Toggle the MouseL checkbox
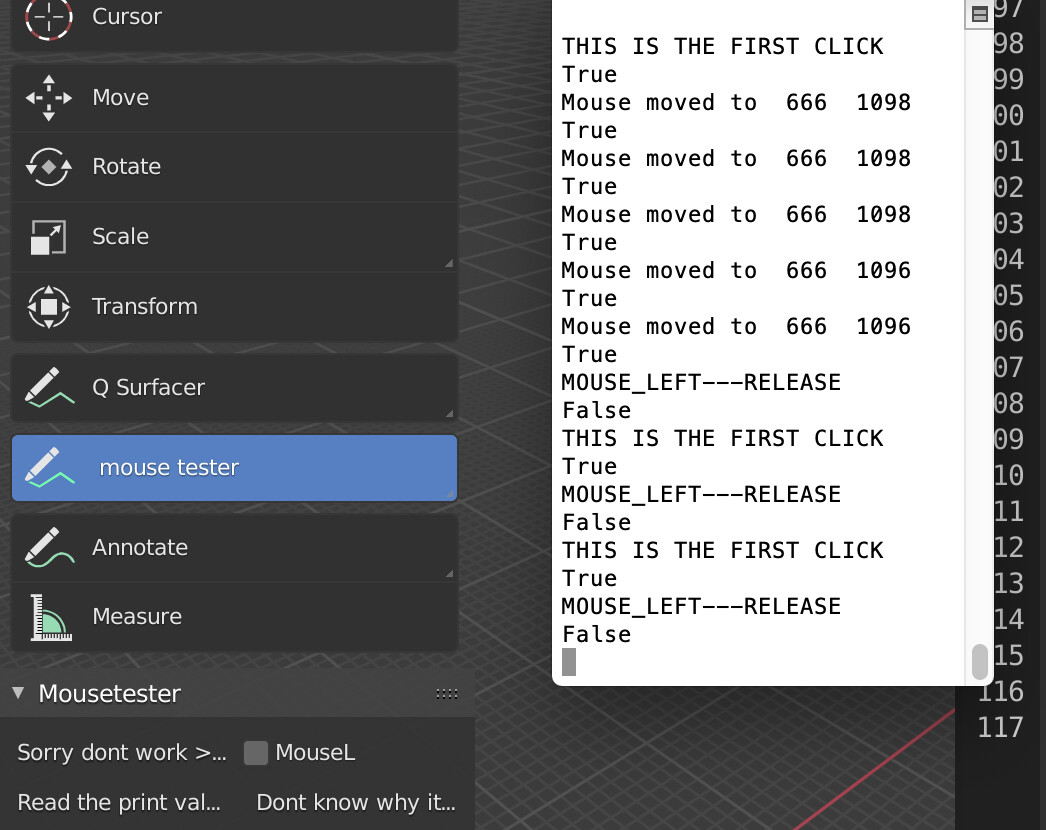The image size is (1046, 830). pyautogui.click(x=255, y=753)
